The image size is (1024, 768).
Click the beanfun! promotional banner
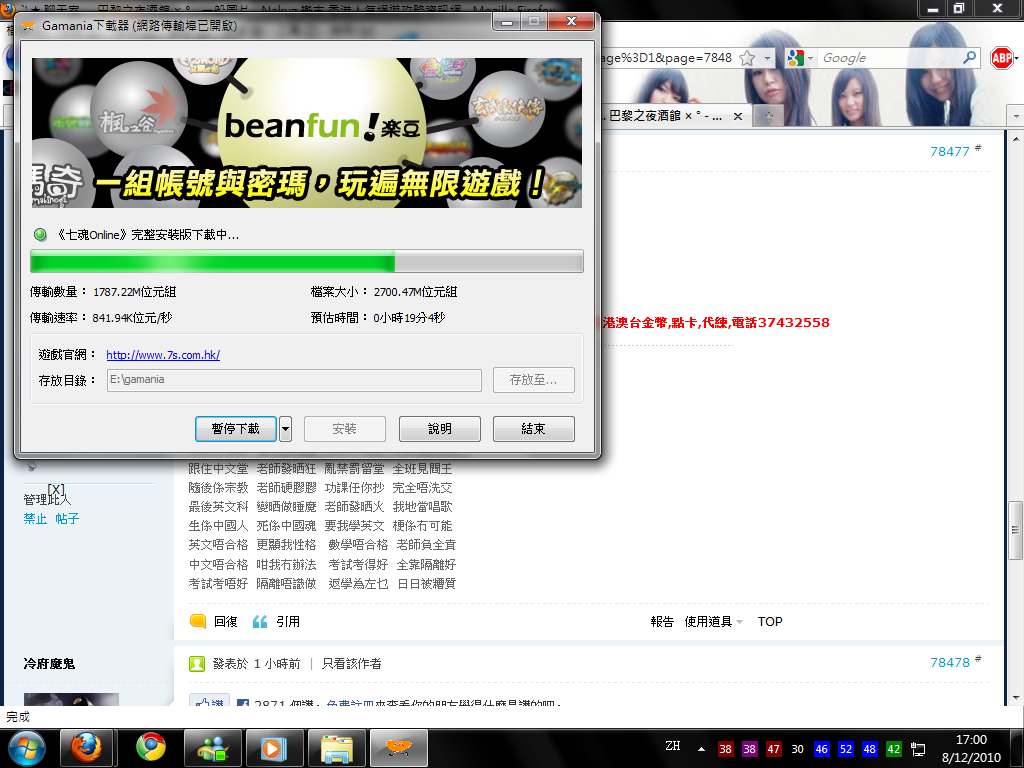pyautogui.click(x=307, y=133)
